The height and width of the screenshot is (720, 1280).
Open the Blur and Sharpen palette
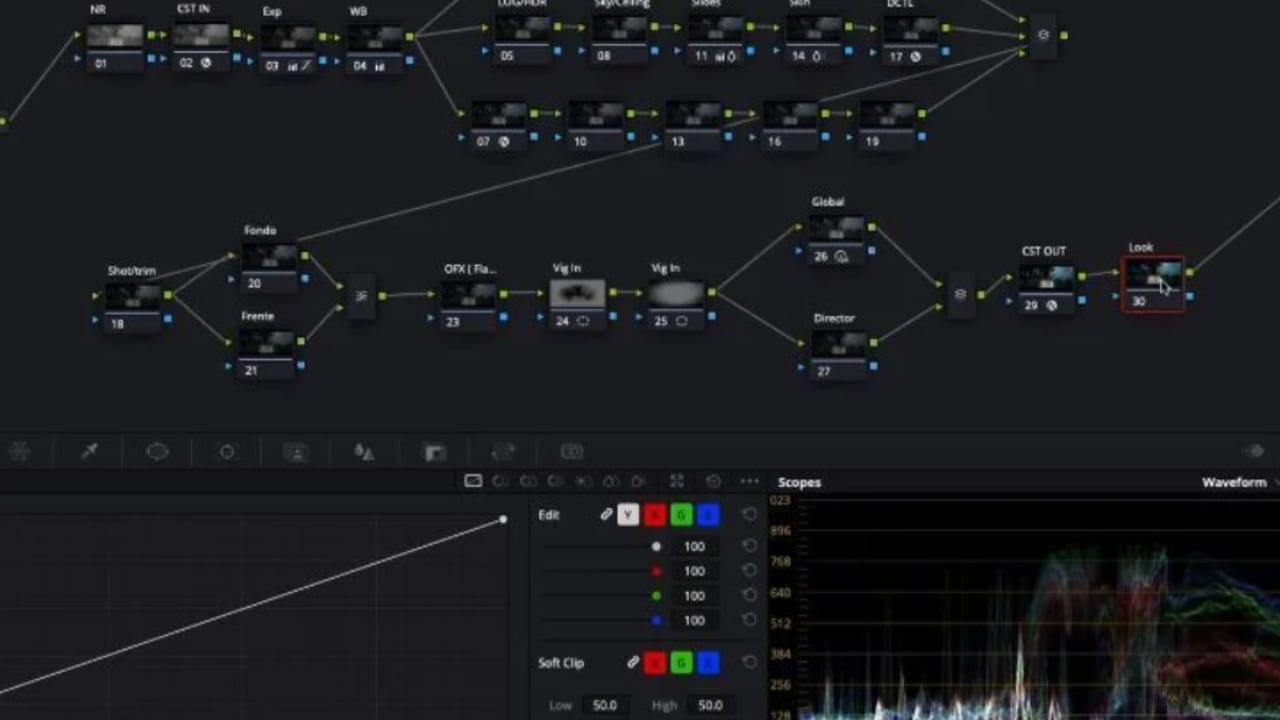tap(365, 452)
